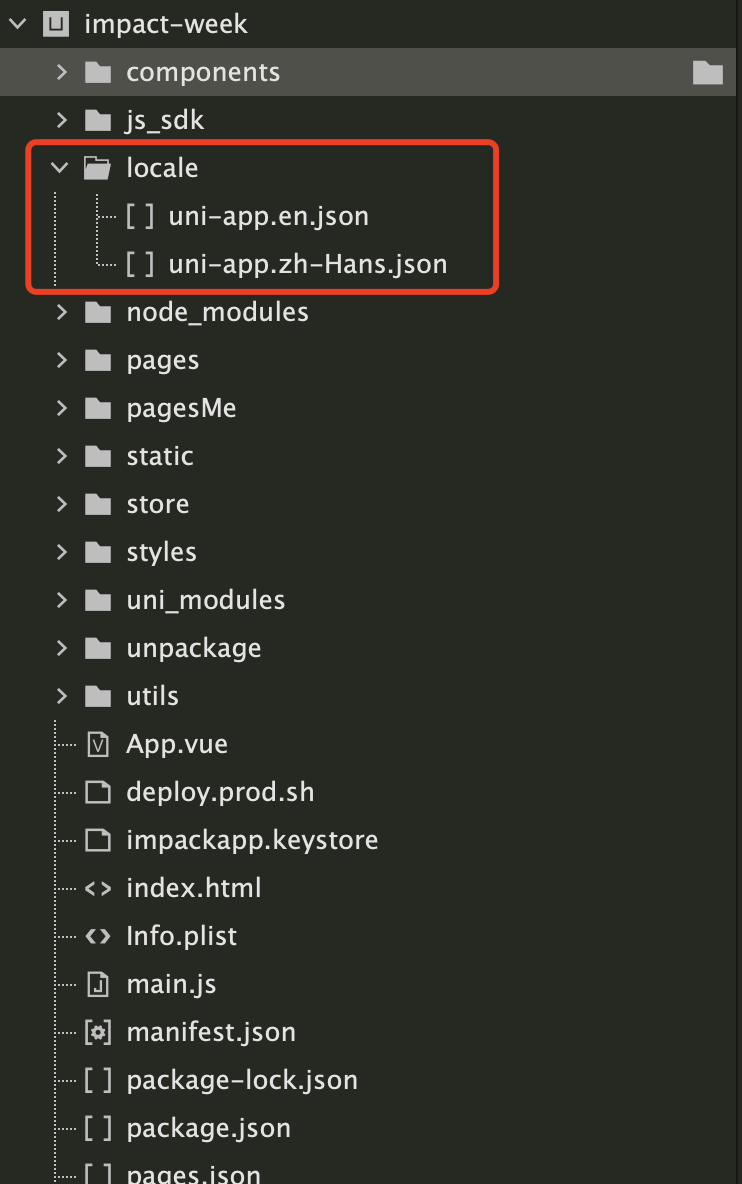
Task: Click the impact-week project icon
Action: tap(56, 24)
